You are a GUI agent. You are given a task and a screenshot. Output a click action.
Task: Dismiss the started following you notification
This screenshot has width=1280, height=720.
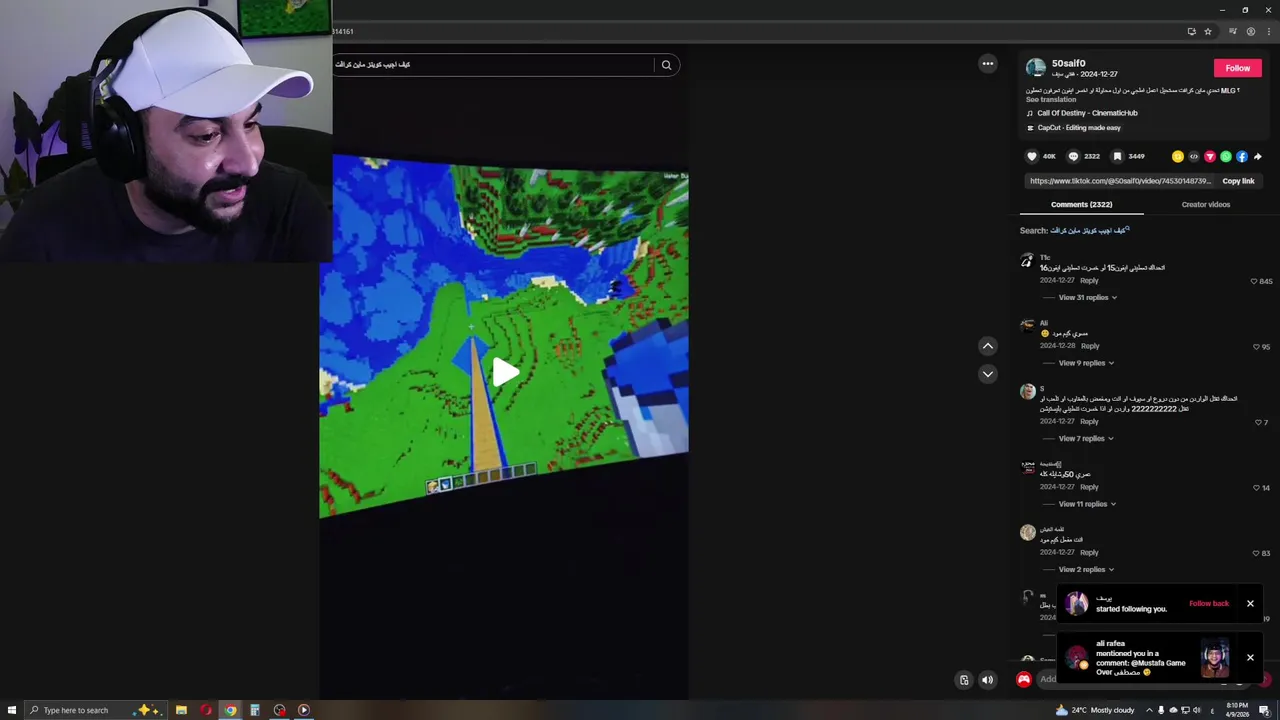point(1250,604)
